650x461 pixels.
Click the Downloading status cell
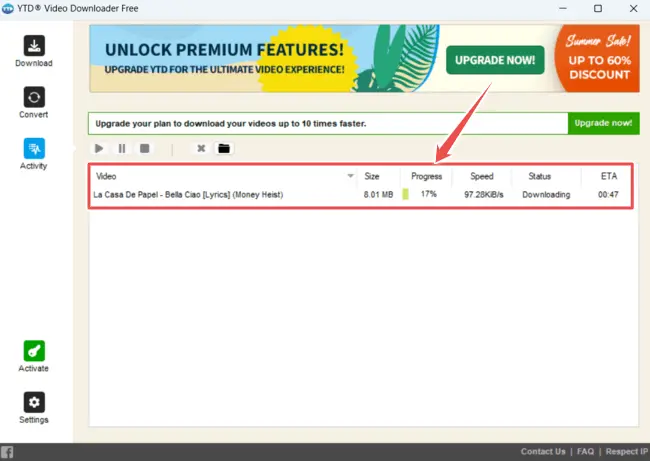(546, 194)
